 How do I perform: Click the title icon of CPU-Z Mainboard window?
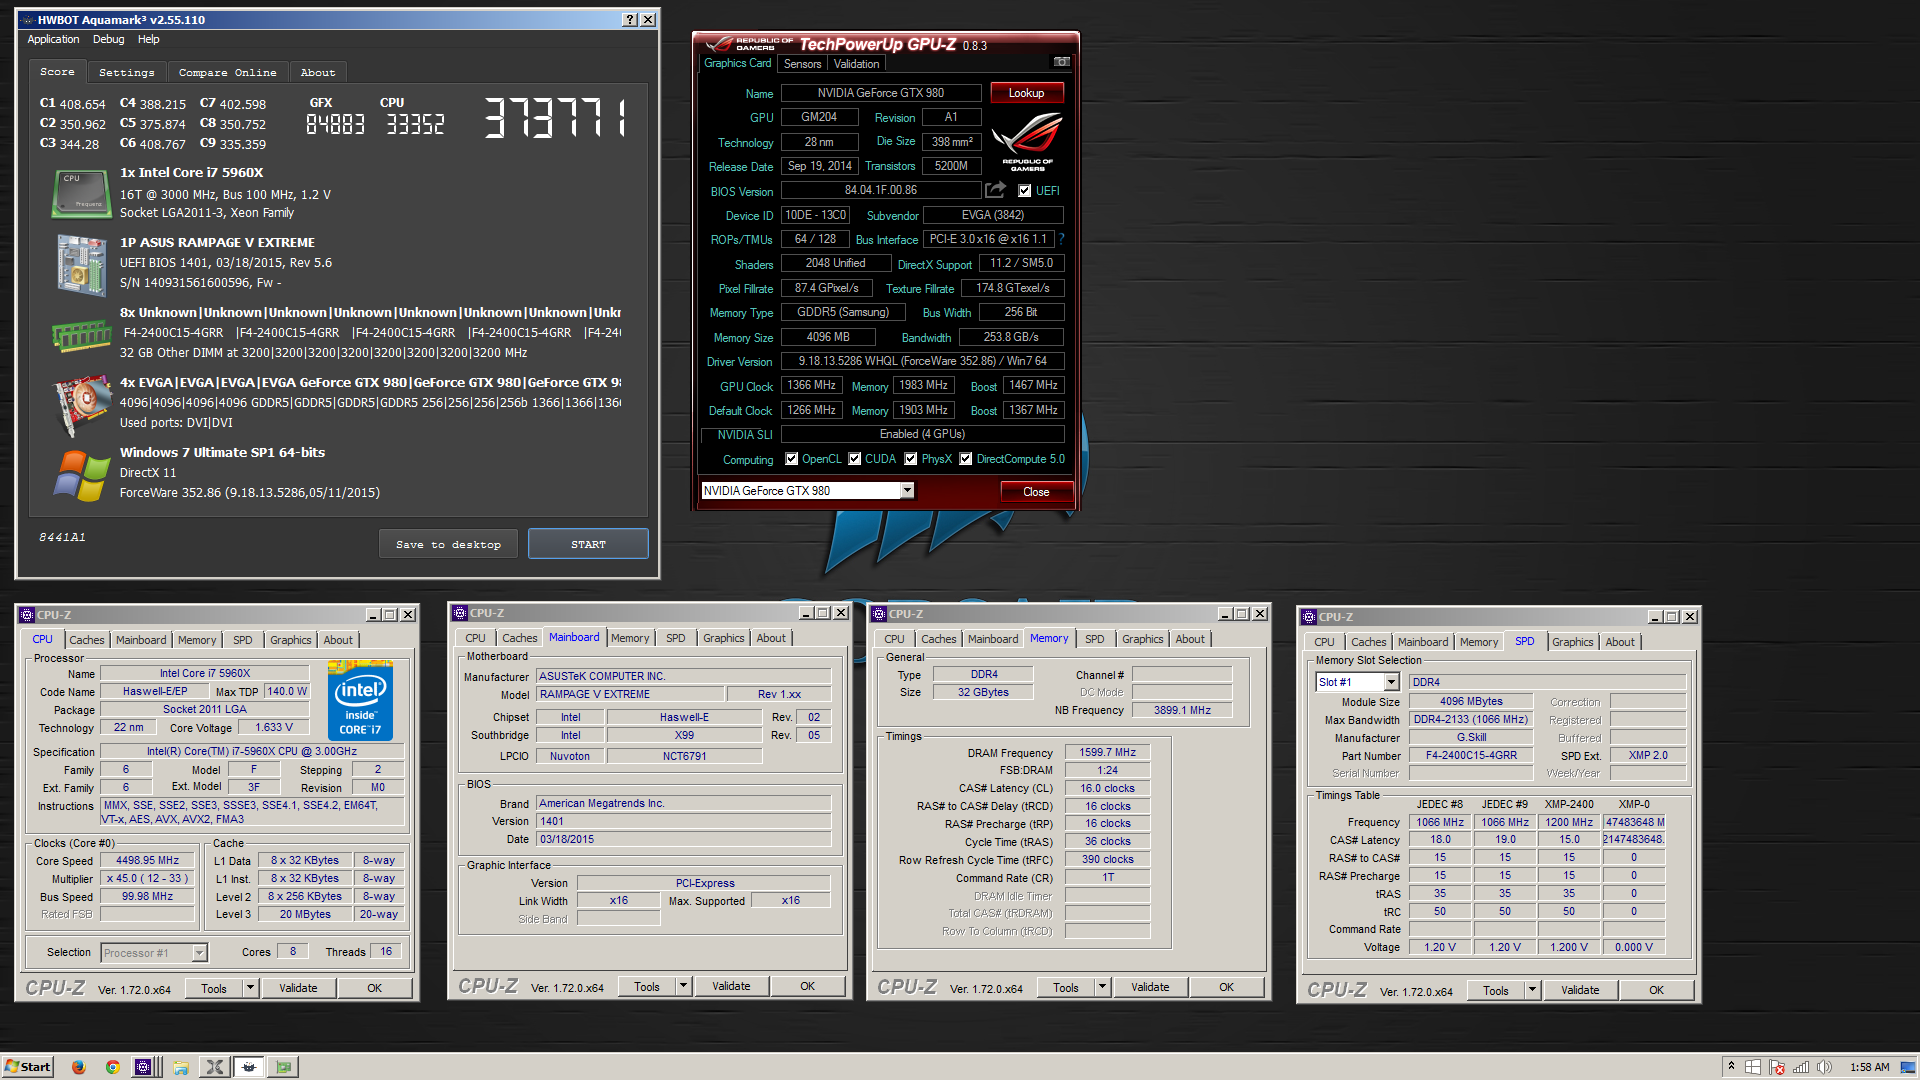tap(460, 613)
